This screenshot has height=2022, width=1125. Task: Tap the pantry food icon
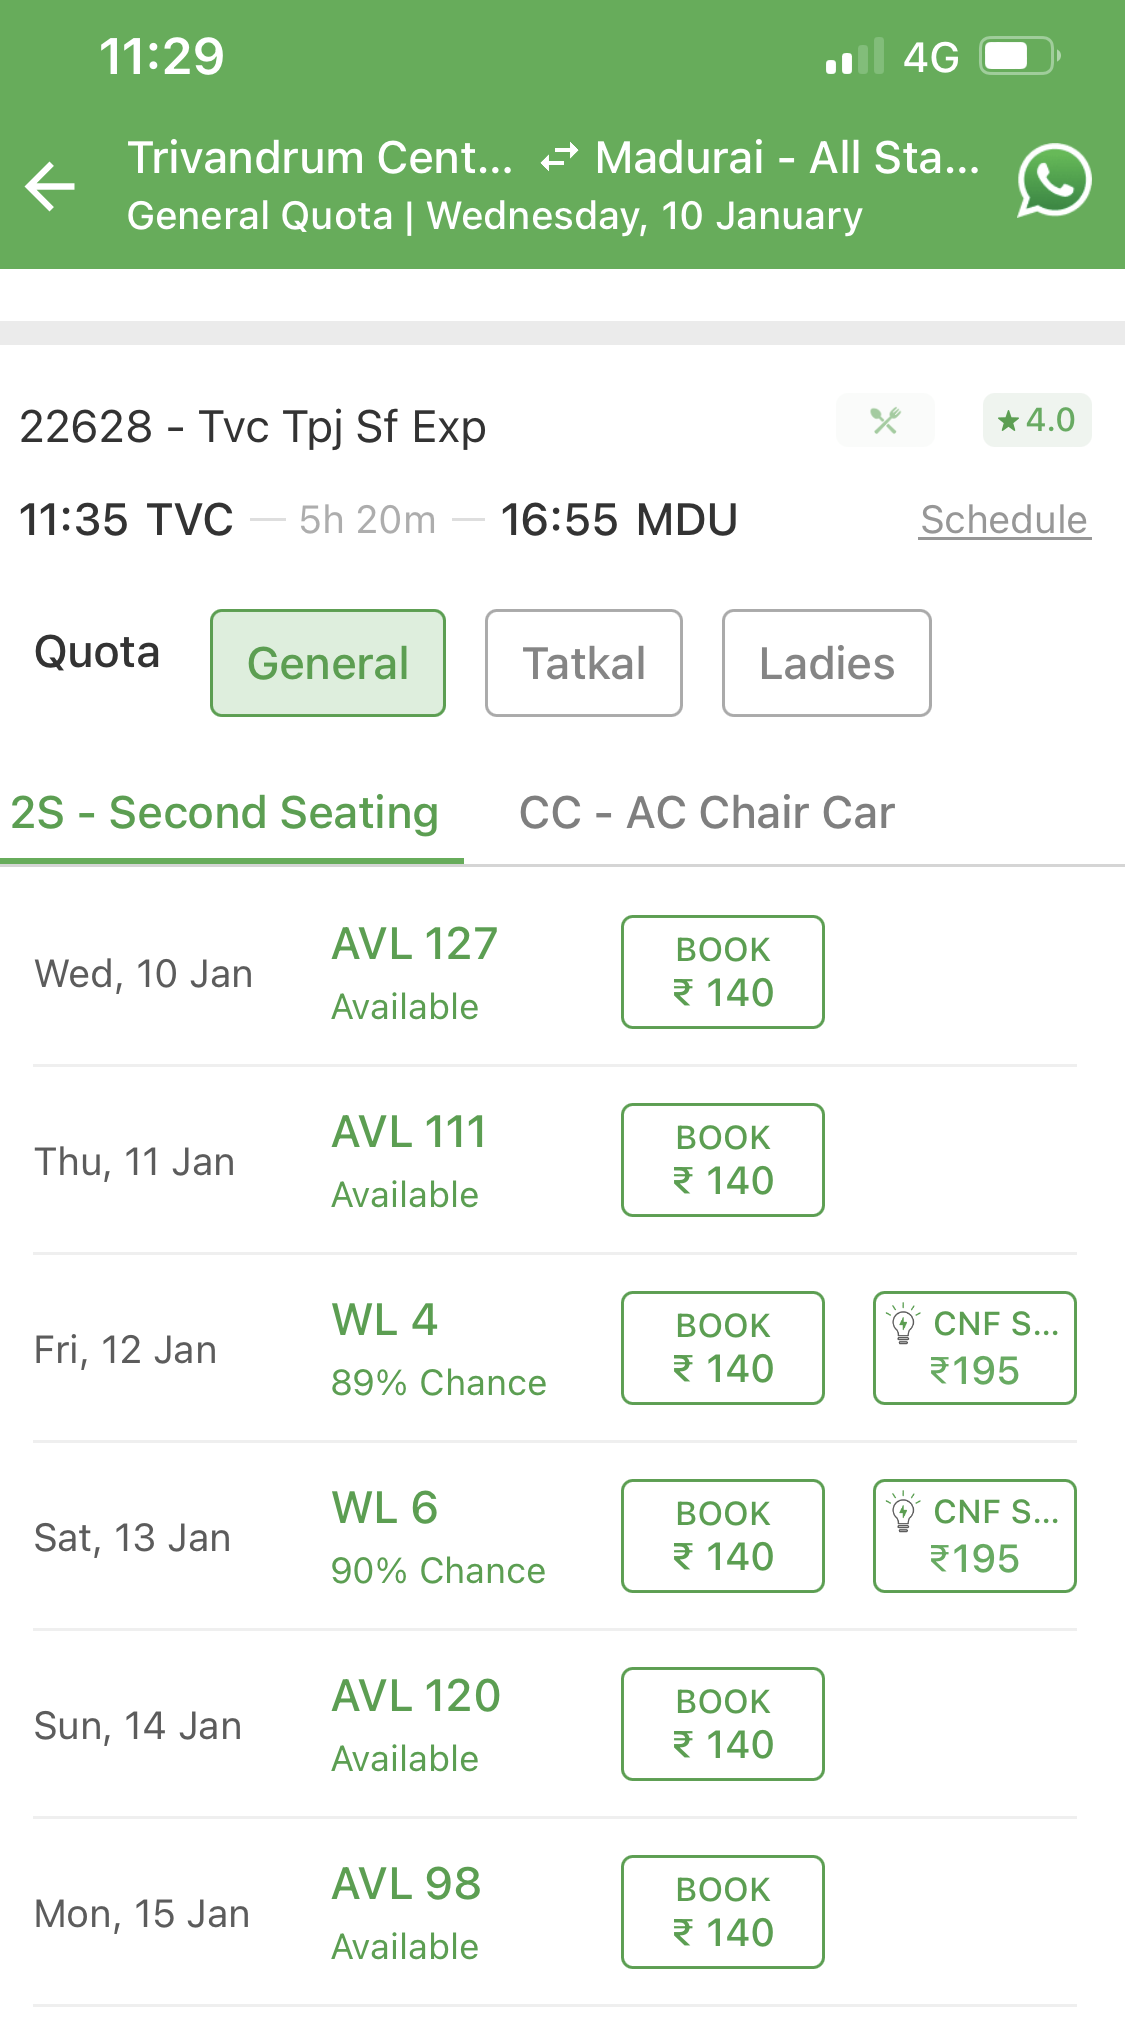pos(885,421)
